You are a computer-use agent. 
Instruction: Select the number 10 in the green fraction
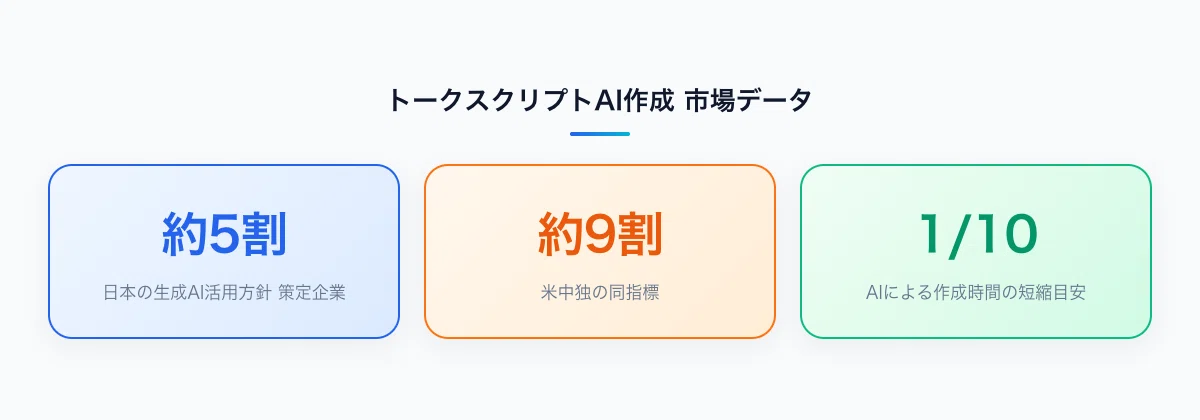(1005, 236)
